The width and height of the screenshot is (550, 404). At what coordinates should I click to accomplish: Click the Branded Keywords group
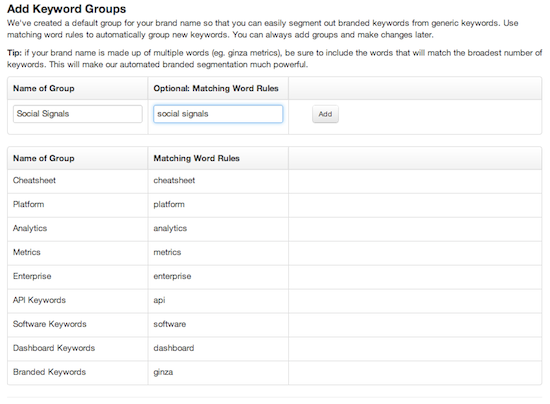(x=49, y=372)
